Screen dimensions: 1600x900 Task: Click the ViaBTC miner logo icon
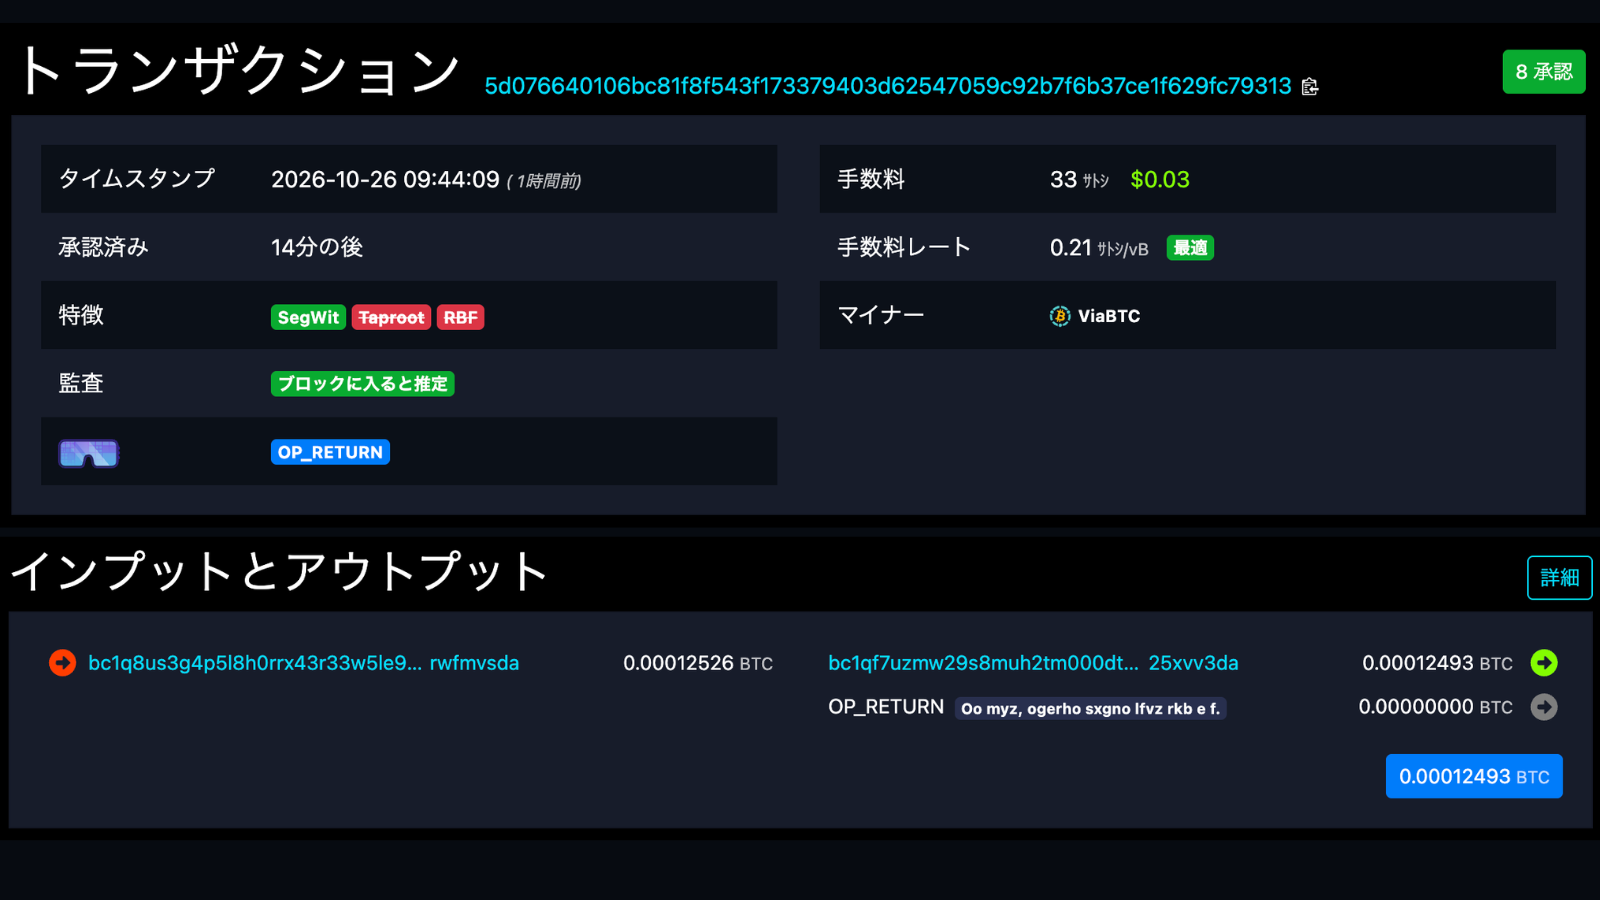point(1060,316)
